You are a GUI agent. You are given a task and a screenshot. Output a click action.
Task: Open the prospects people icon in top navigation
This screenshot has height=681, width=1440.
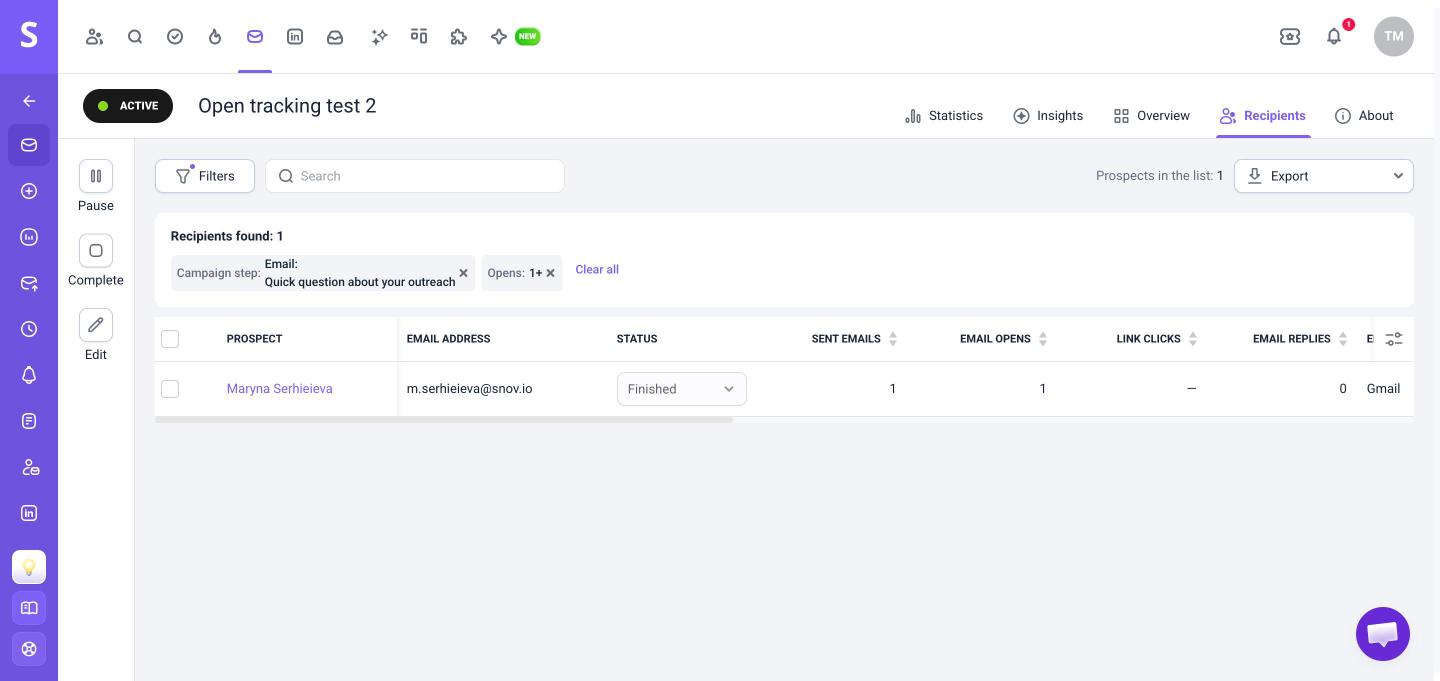[95, 37]
